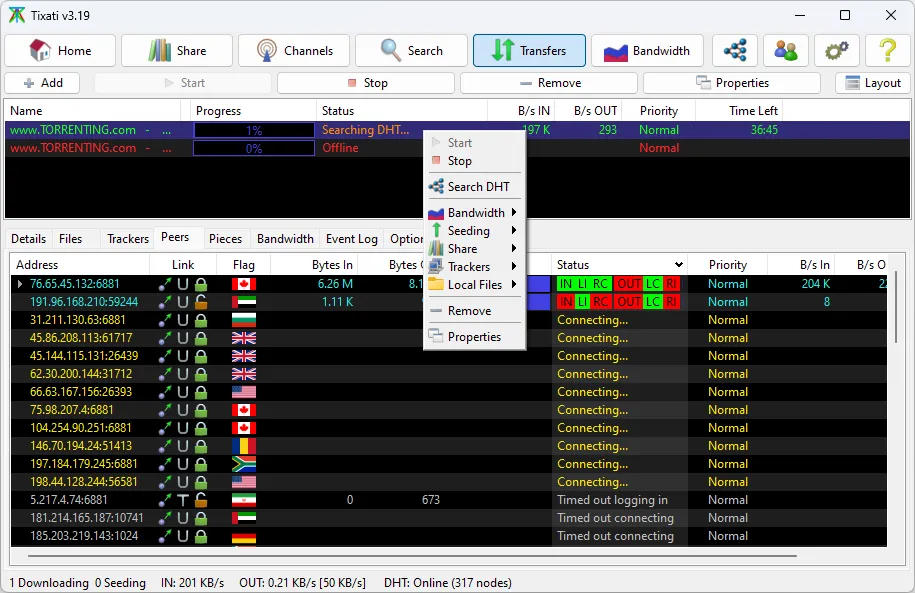Click the Canada flag for peer 76.65.45.132
Viewport: 915px width, 593px height.
(244, 284)
